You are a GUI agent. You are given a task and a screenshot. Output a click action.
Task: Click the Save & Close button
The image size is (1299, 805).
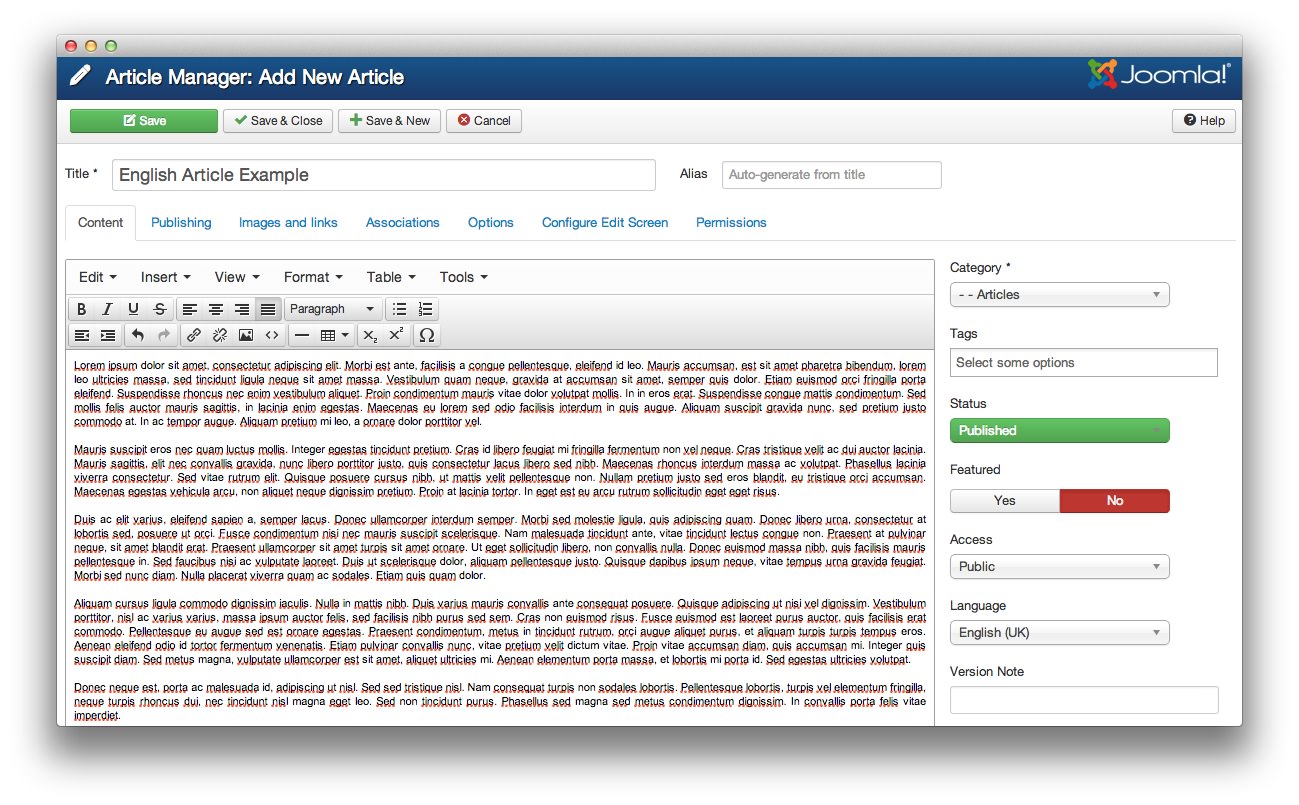(x=278, y=121)
